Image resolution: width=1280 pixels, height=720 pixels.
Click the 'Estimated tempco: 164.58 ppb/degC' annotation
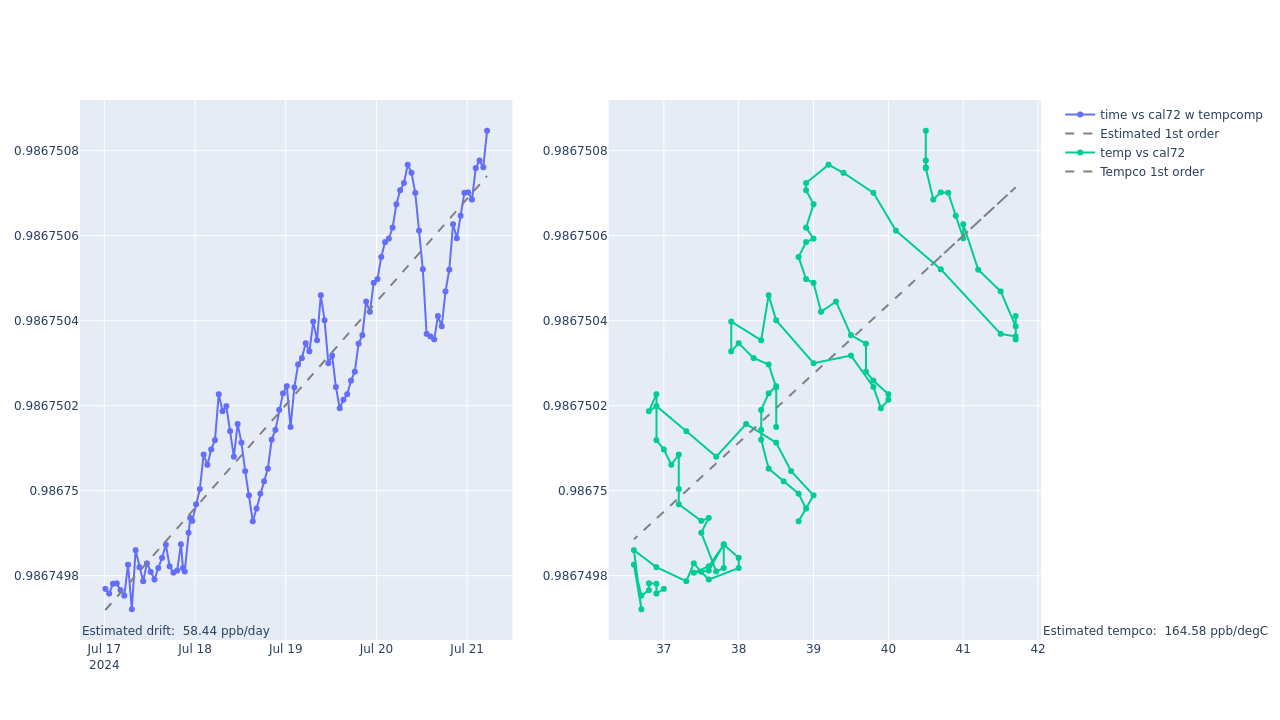pyautogui.click(x=1155, y=631)
